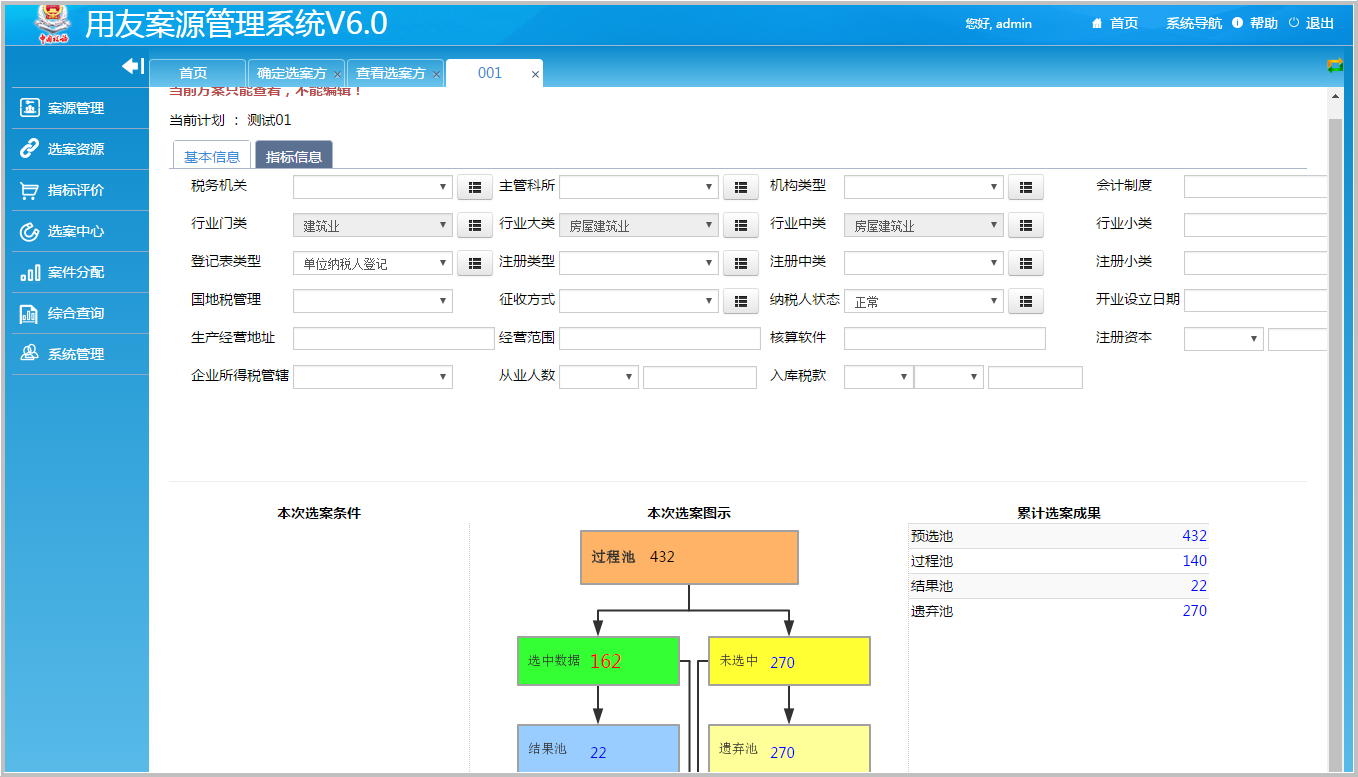Open the 征收方式 dropdown
This screenshot has height=777, width=1358.
(x=639, y=301)
